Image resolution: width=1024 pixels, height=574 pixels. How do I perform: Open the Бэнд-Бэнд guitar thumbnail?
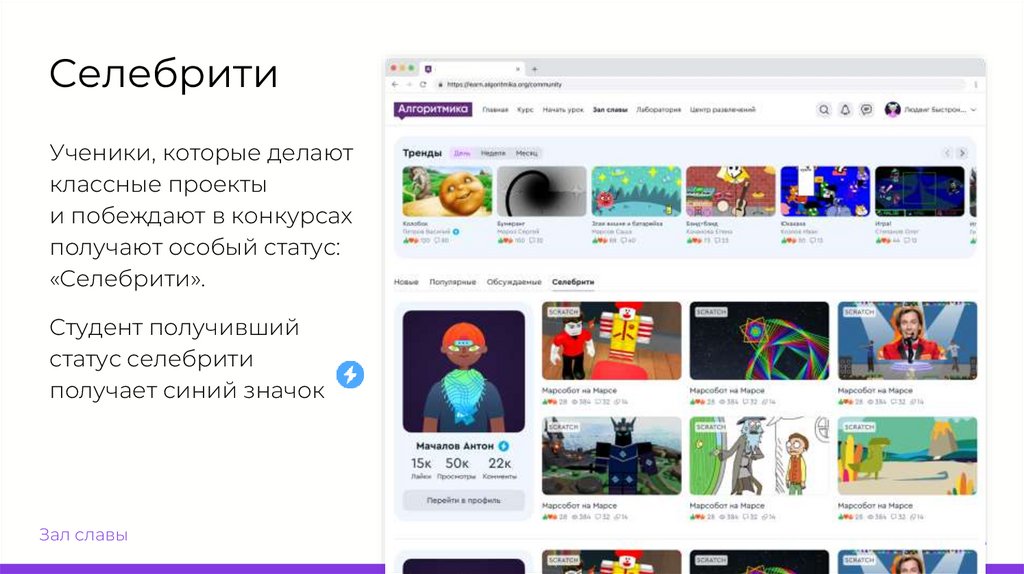click(x=731, y=191)
